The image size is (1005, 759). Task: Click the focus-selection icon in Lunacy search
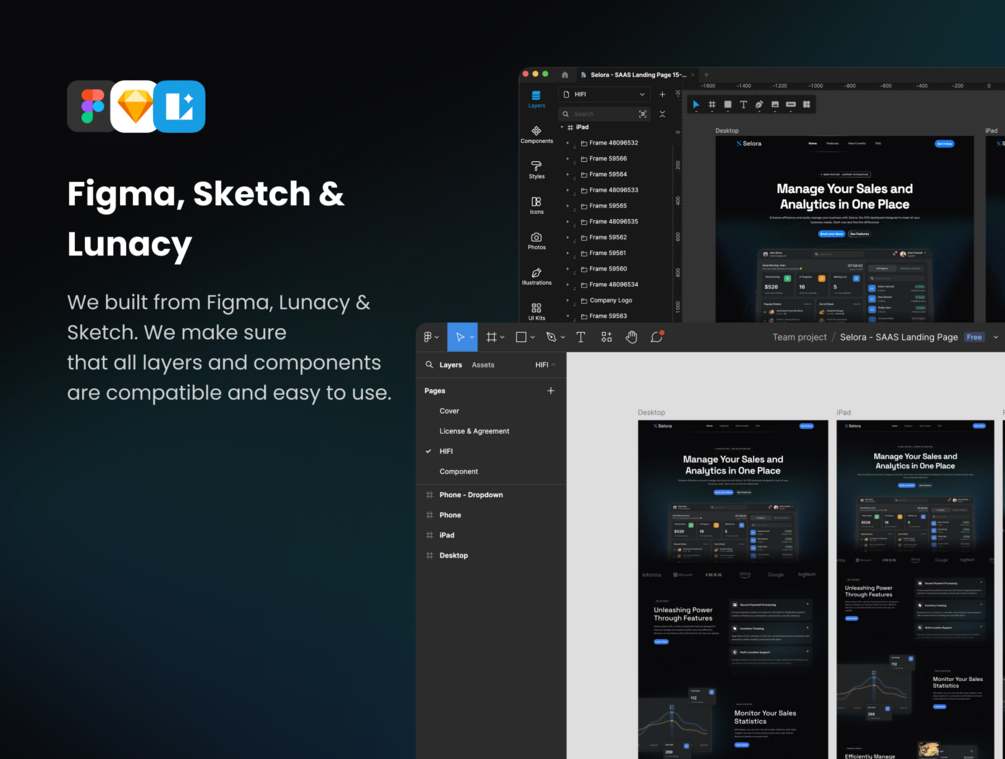tap(642, 114)
